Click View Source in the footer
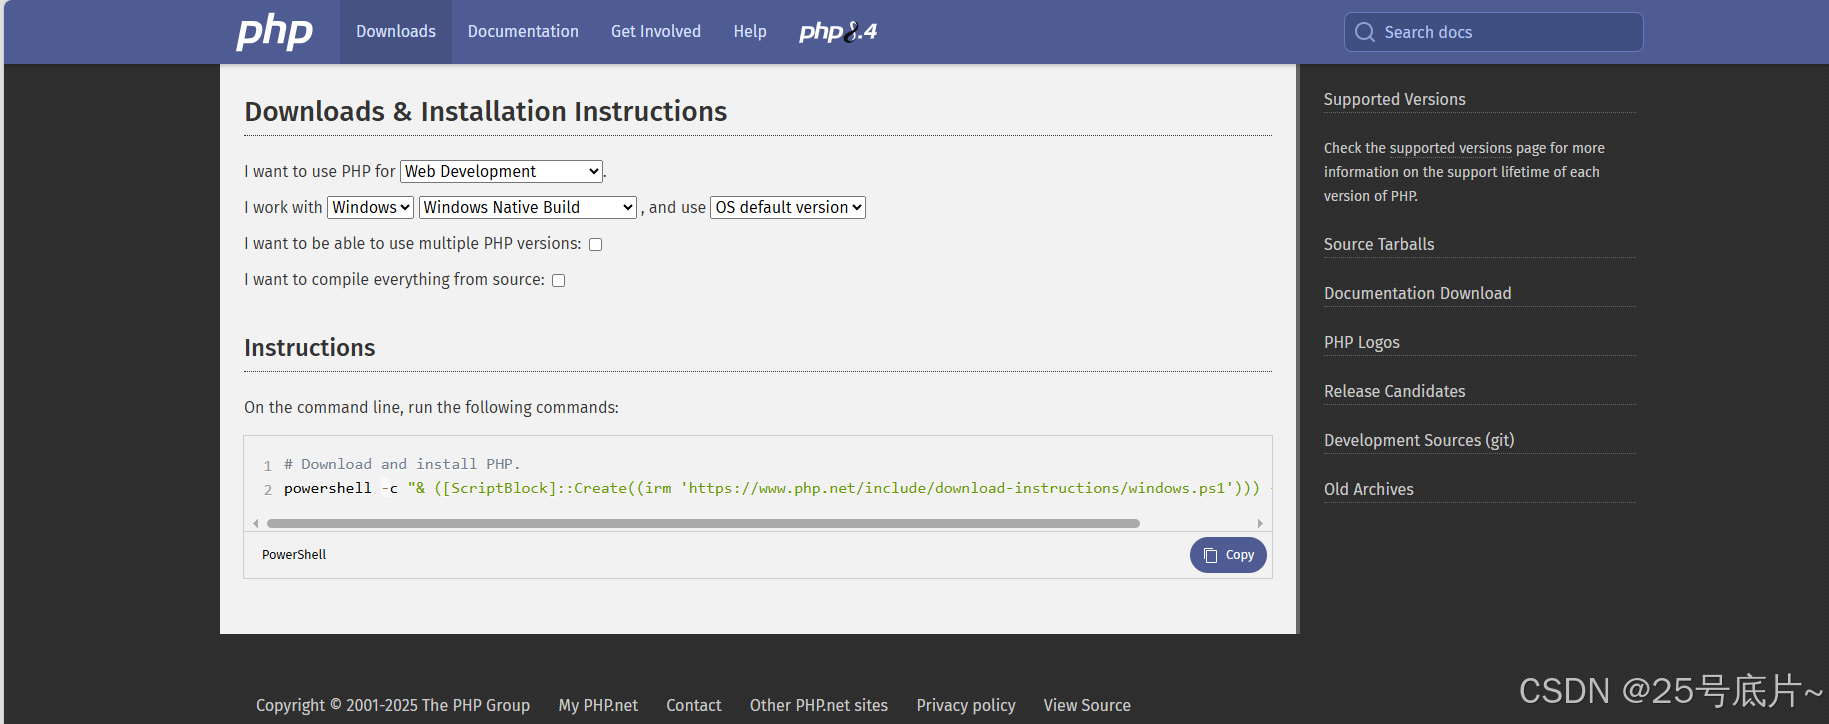Screen dimensions: 1829x724 [x=1087, y=705]
